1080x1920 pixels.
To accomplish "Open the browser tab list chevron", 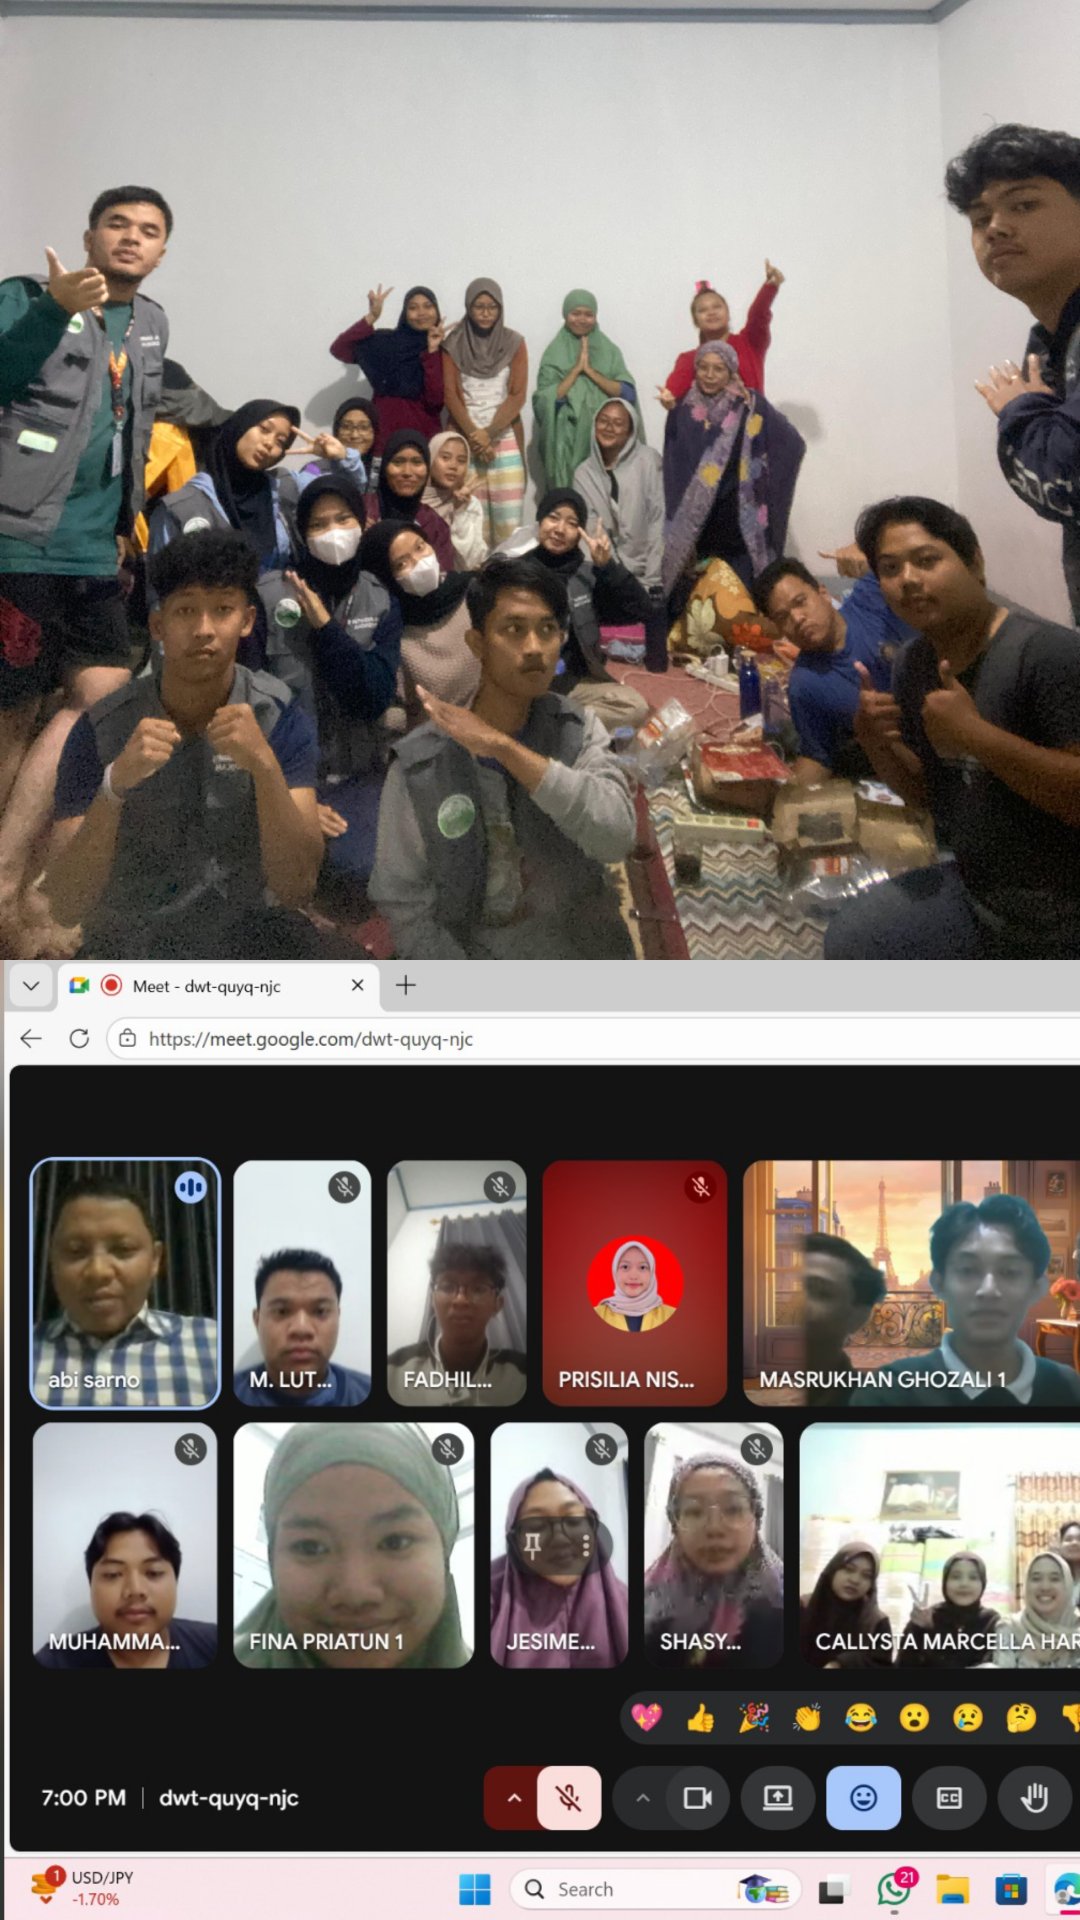I will 31,986.
